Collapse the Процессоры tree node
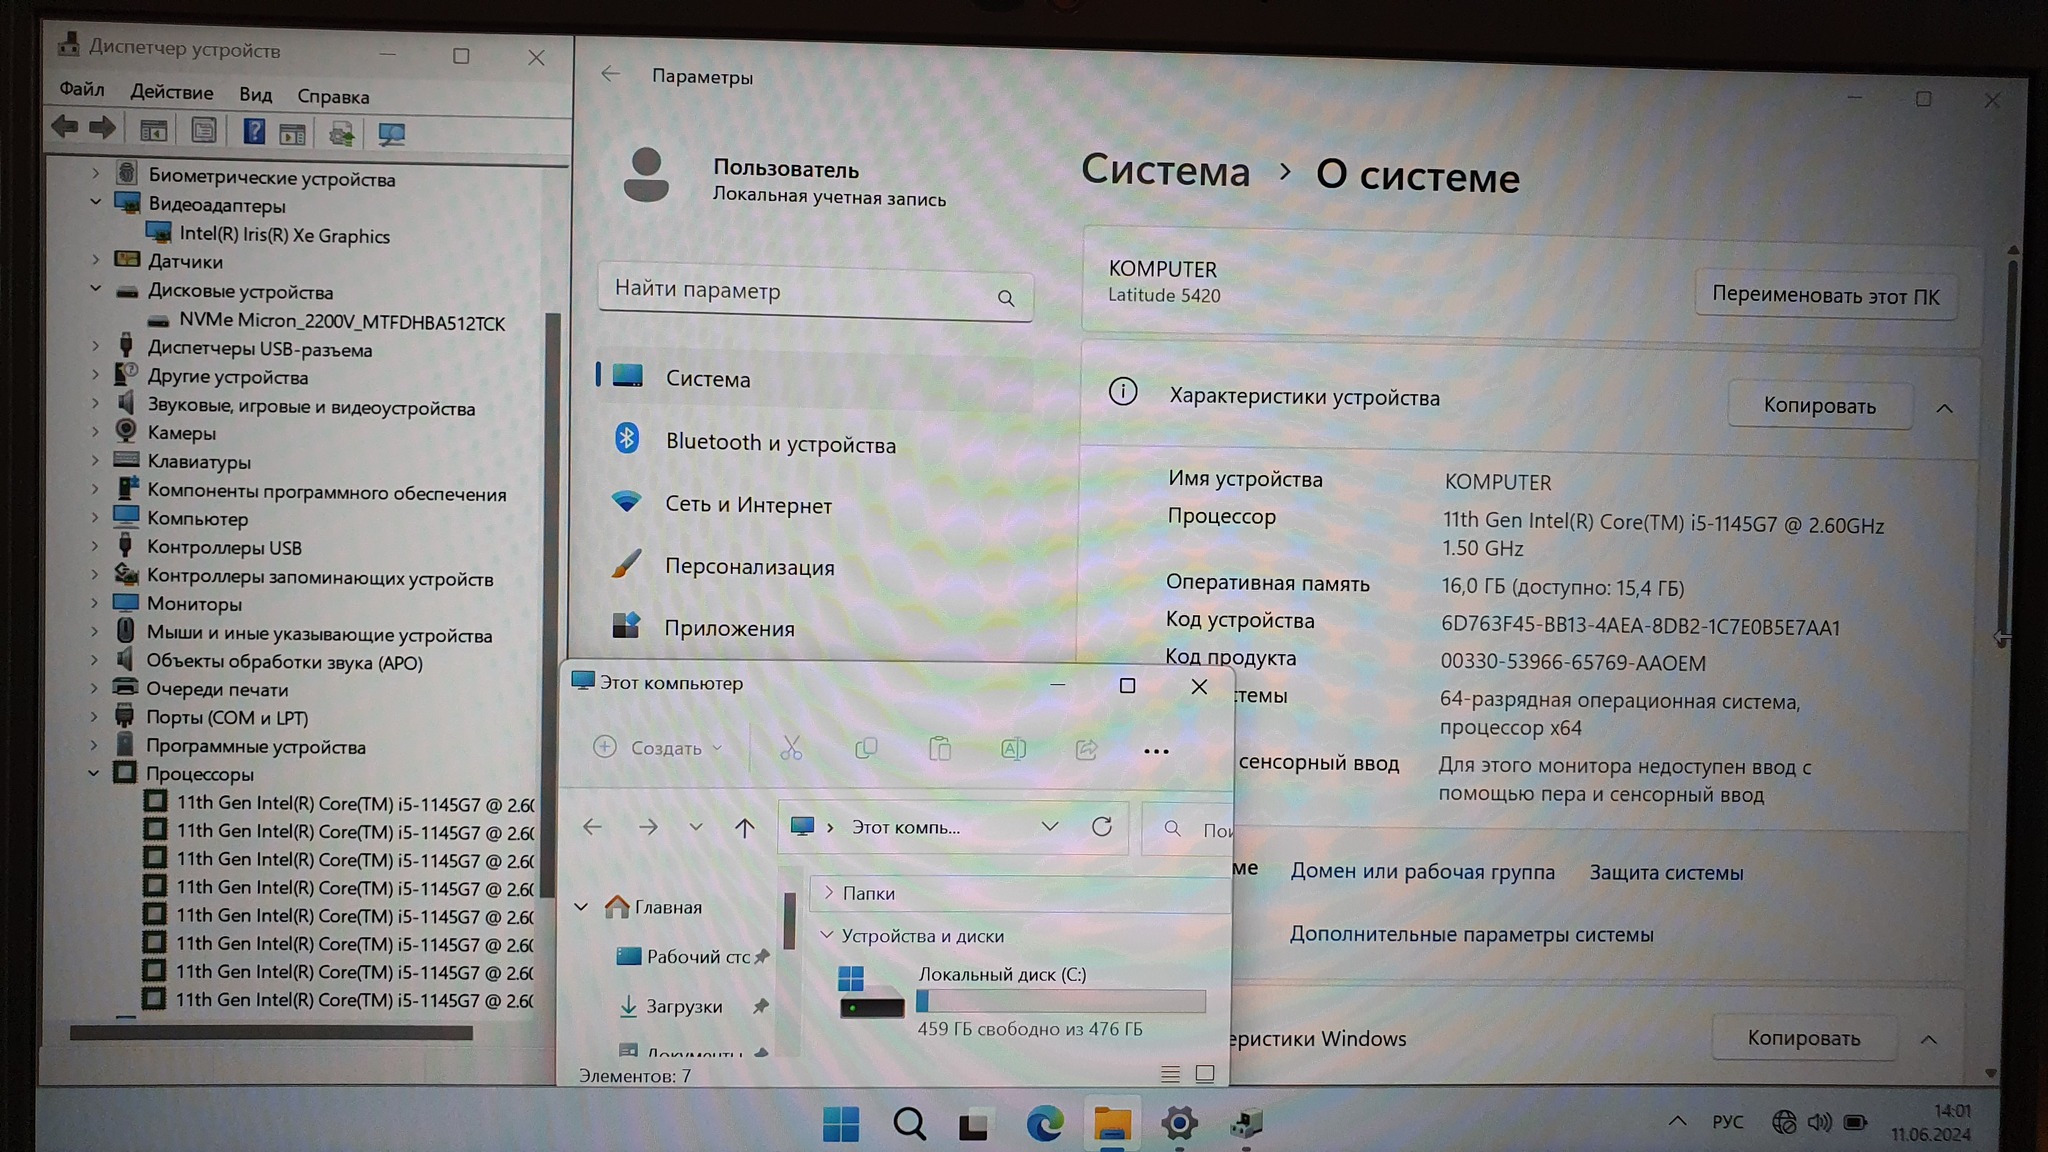2048x1152 pixels. pos(94,773)
